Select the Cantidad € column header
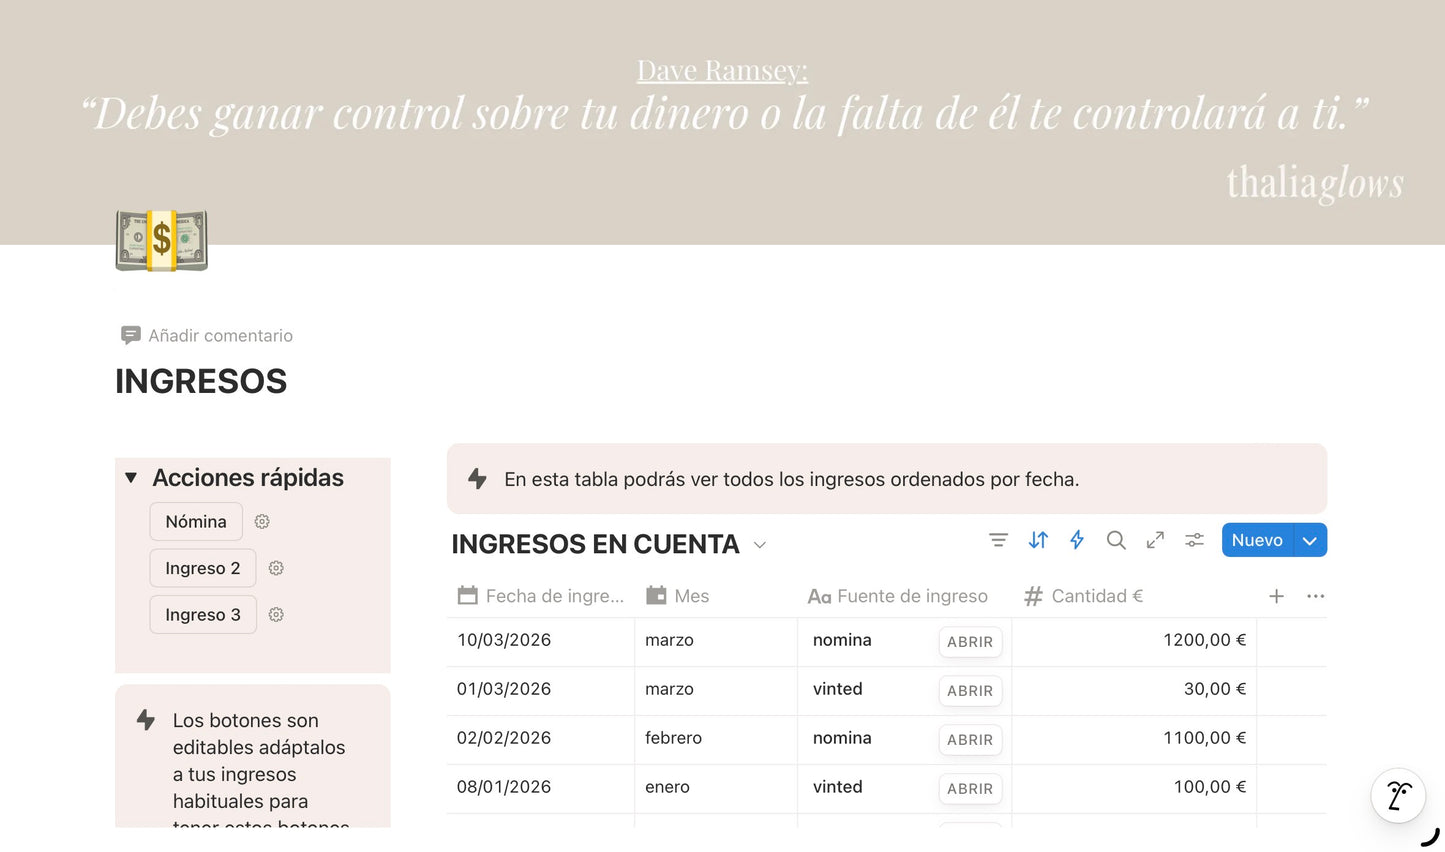1445x852 pixels. pyautogui.click(x=1097, y=596)
